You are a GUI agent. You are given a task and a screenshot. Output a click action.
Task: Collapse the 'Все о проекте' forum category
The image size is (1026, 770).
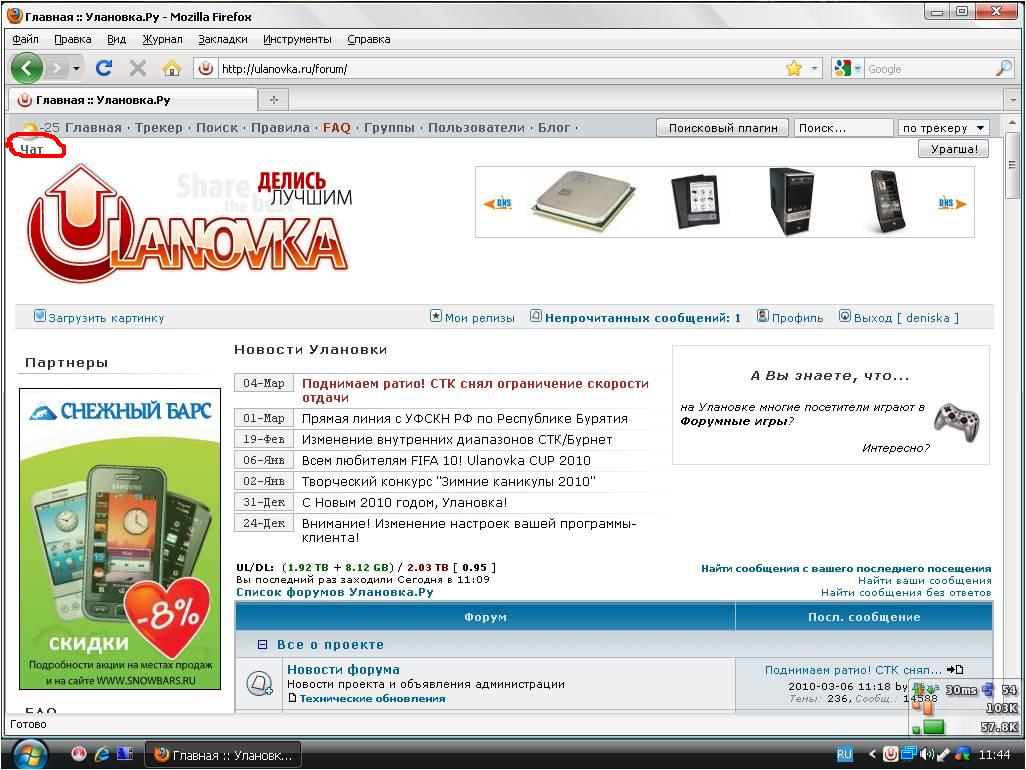point(262,644)
